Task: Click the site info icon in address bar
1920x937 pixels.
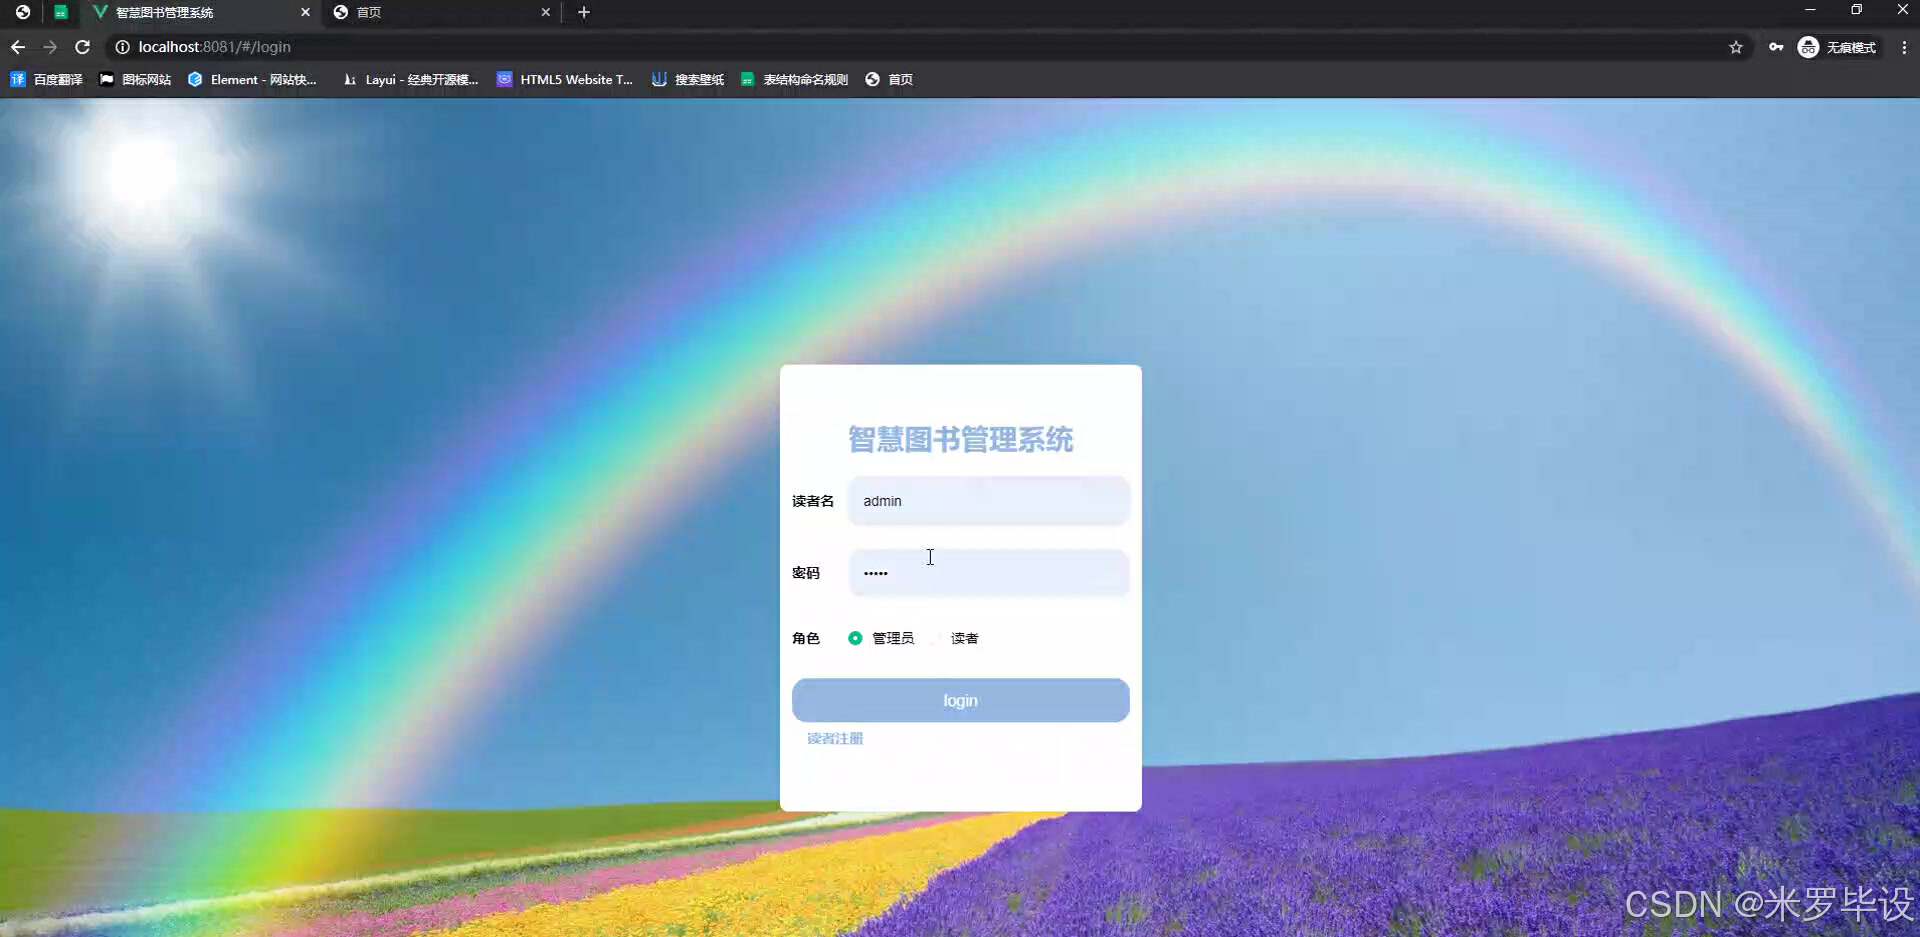Action: click(122, 47)
